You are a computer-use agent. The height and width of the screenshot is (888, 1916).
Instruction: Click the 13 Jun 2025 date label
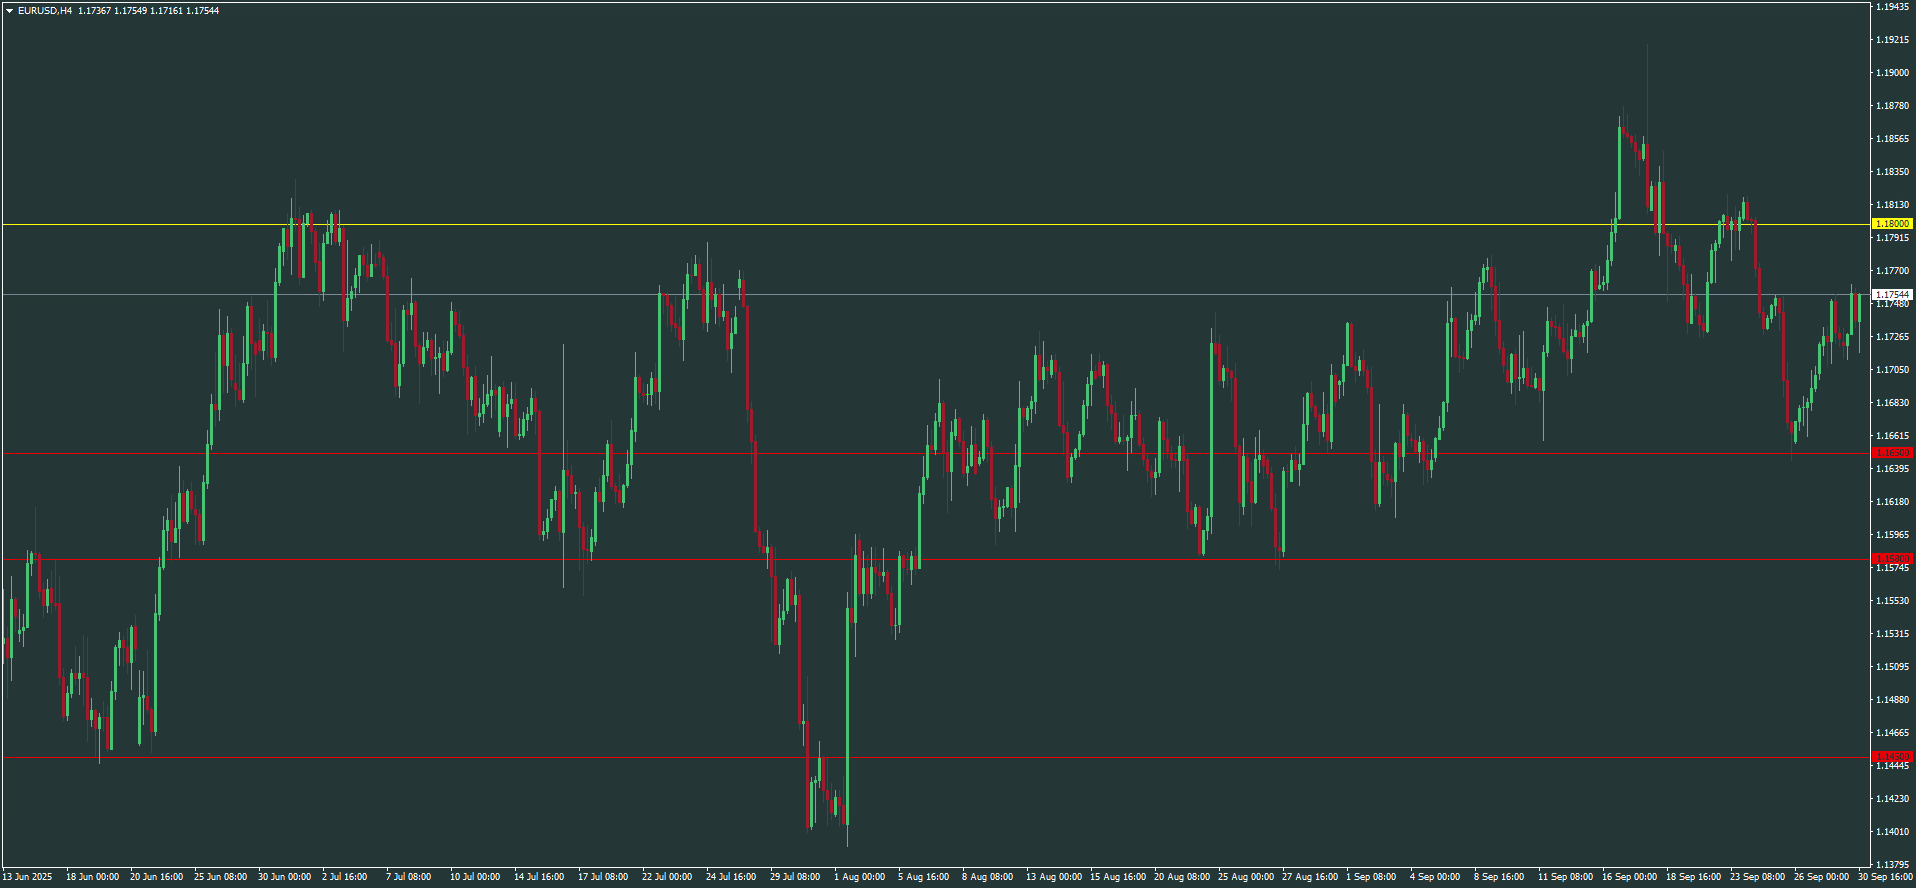[x=27, y=877]
